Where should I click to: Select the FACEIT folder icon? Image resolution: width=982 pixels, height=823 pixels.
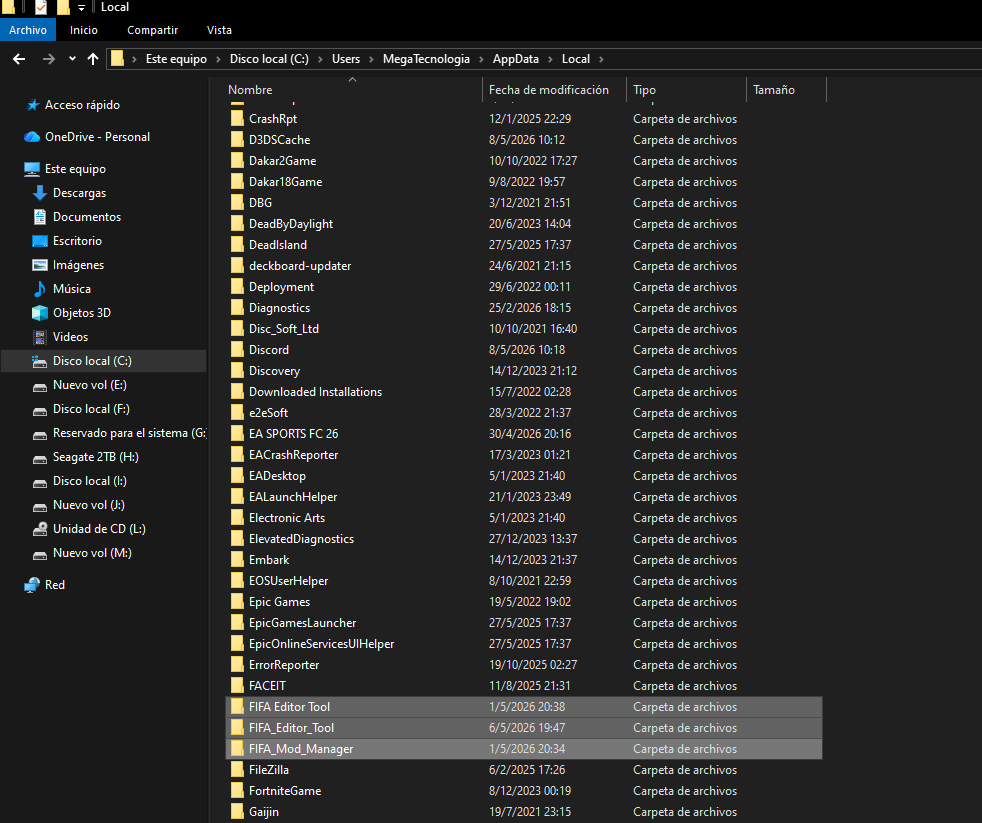(x=237, y=686)
